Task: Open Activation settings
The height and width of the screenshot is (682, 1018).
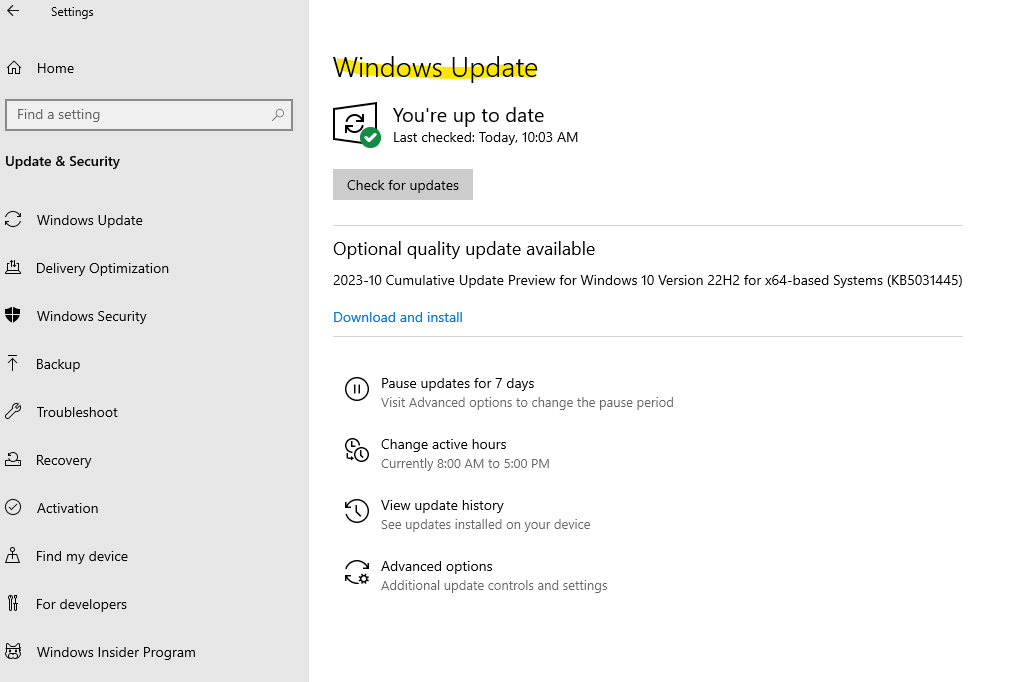Action: coord(67,509)
